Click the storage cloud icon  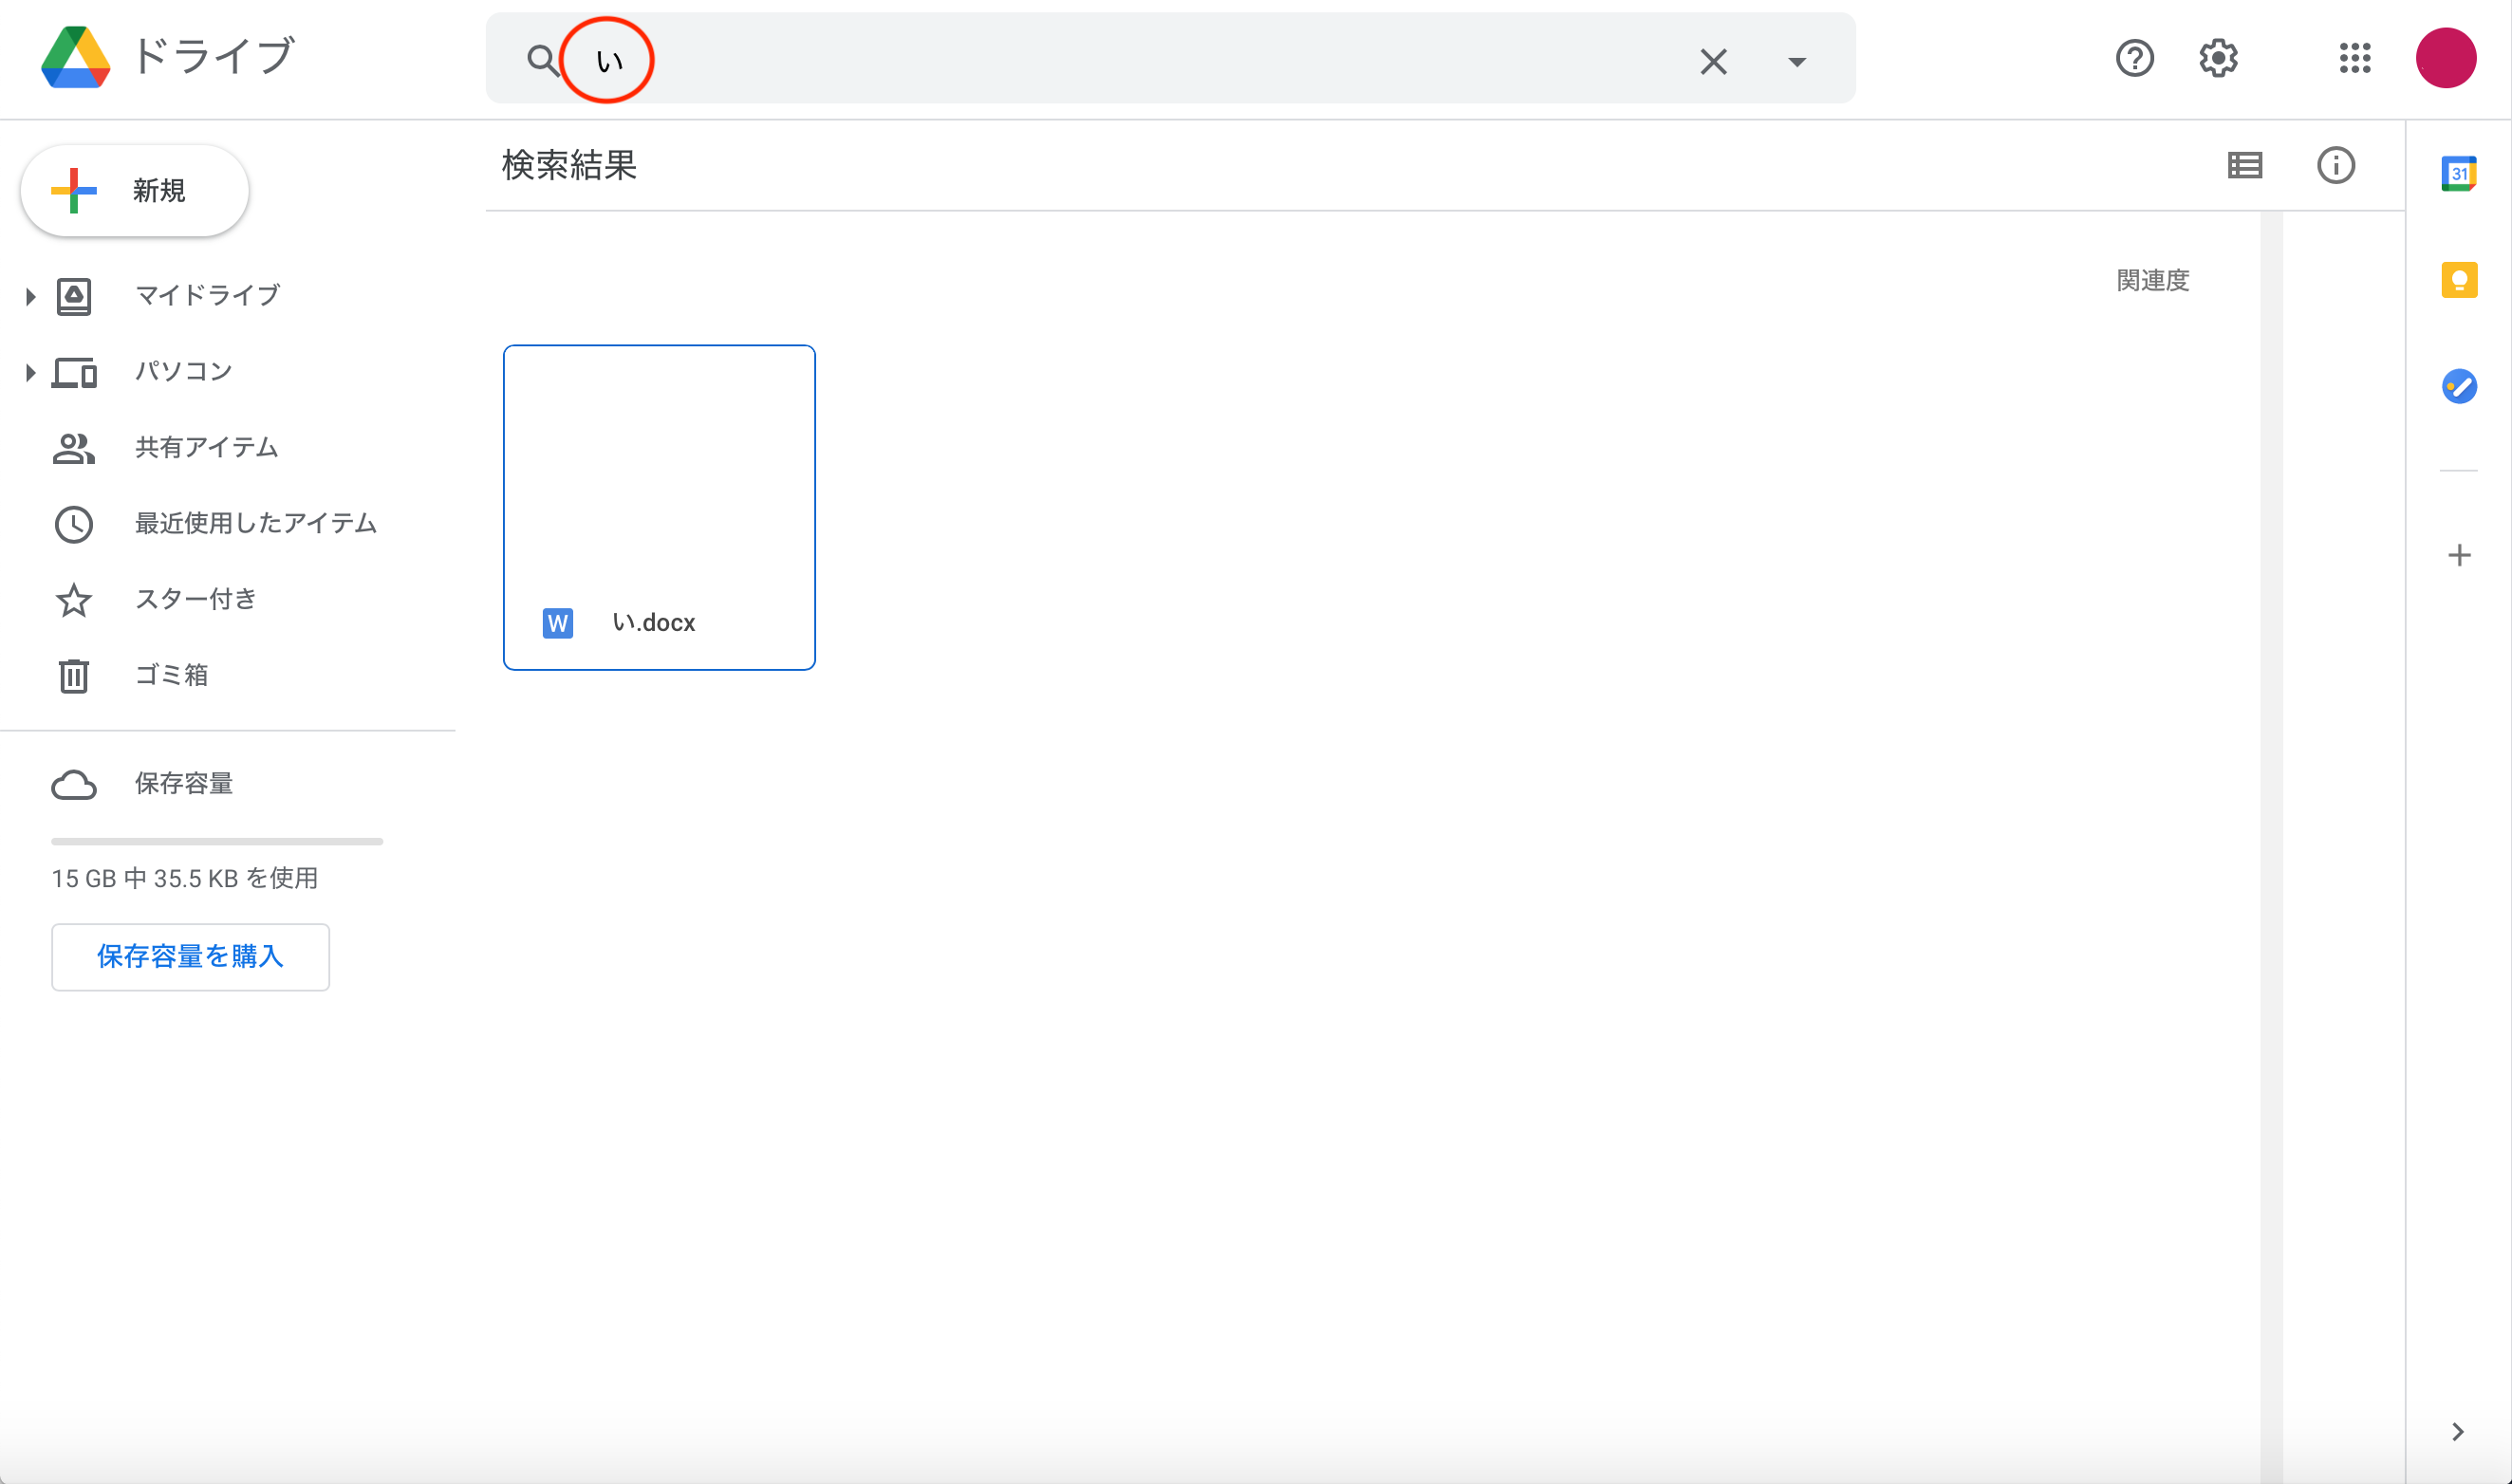pos(73,785)
